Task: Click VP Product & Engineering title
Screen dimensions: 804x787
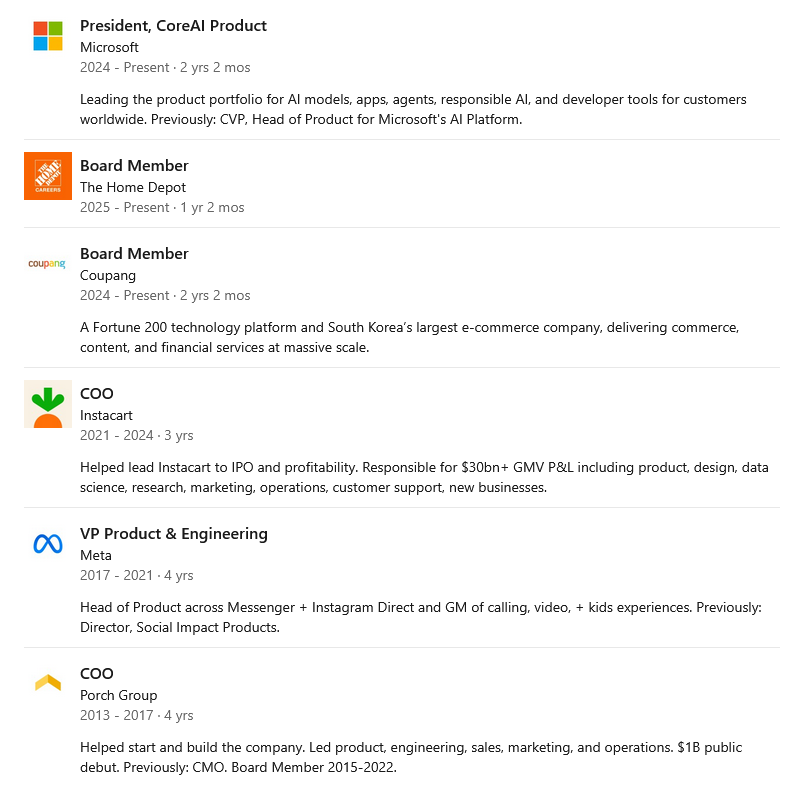Action: pos(174,534)
